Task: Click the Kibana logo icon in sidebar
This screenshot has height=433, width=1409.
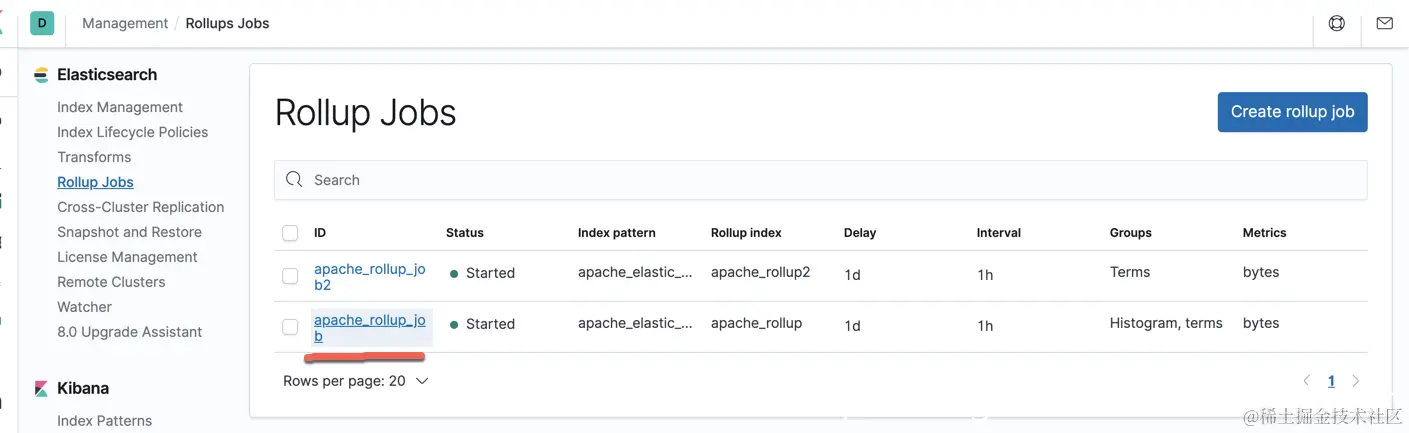Action: pyautogui.click(x=41, y=388)
